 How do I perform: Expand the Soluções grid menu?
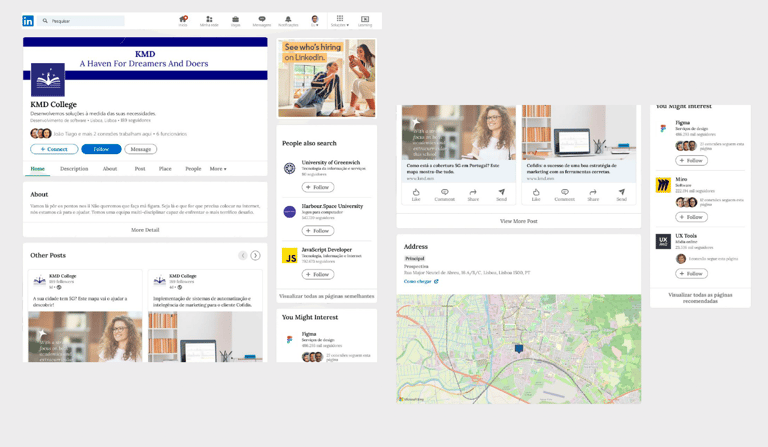(339, 21)
